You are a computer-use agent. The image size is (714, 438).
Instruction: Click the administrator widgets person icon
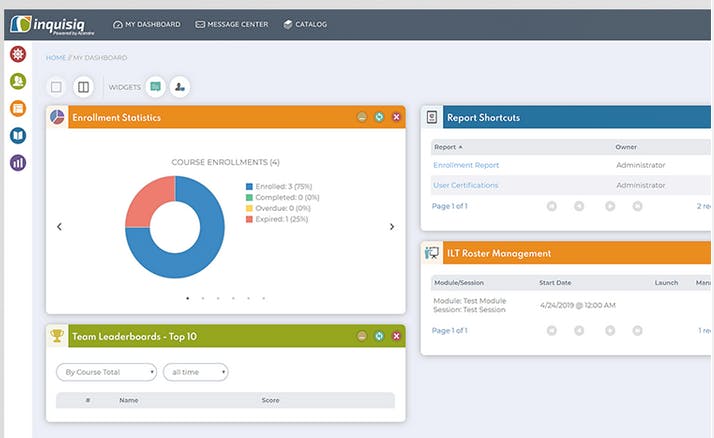pos(179,87)
